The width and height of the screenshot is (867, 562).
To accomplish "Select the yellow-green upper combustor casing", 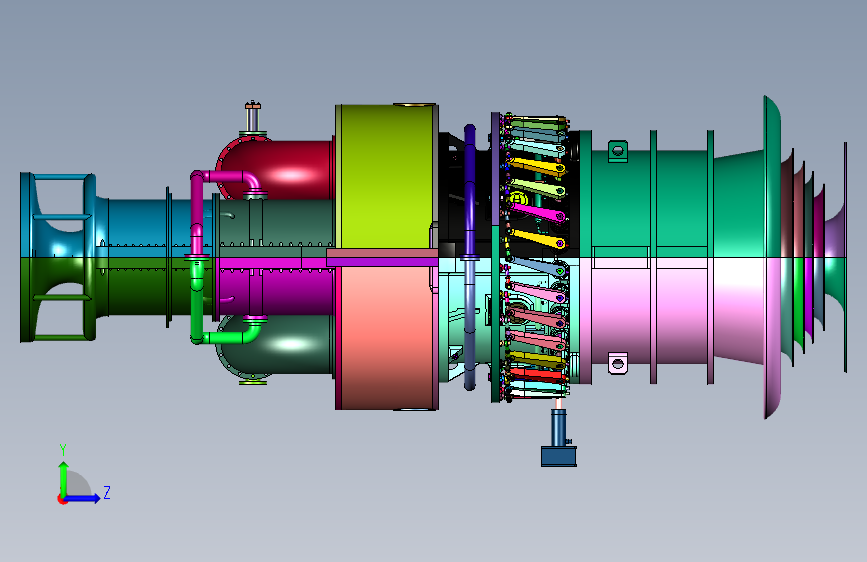I will click(387, 176).
